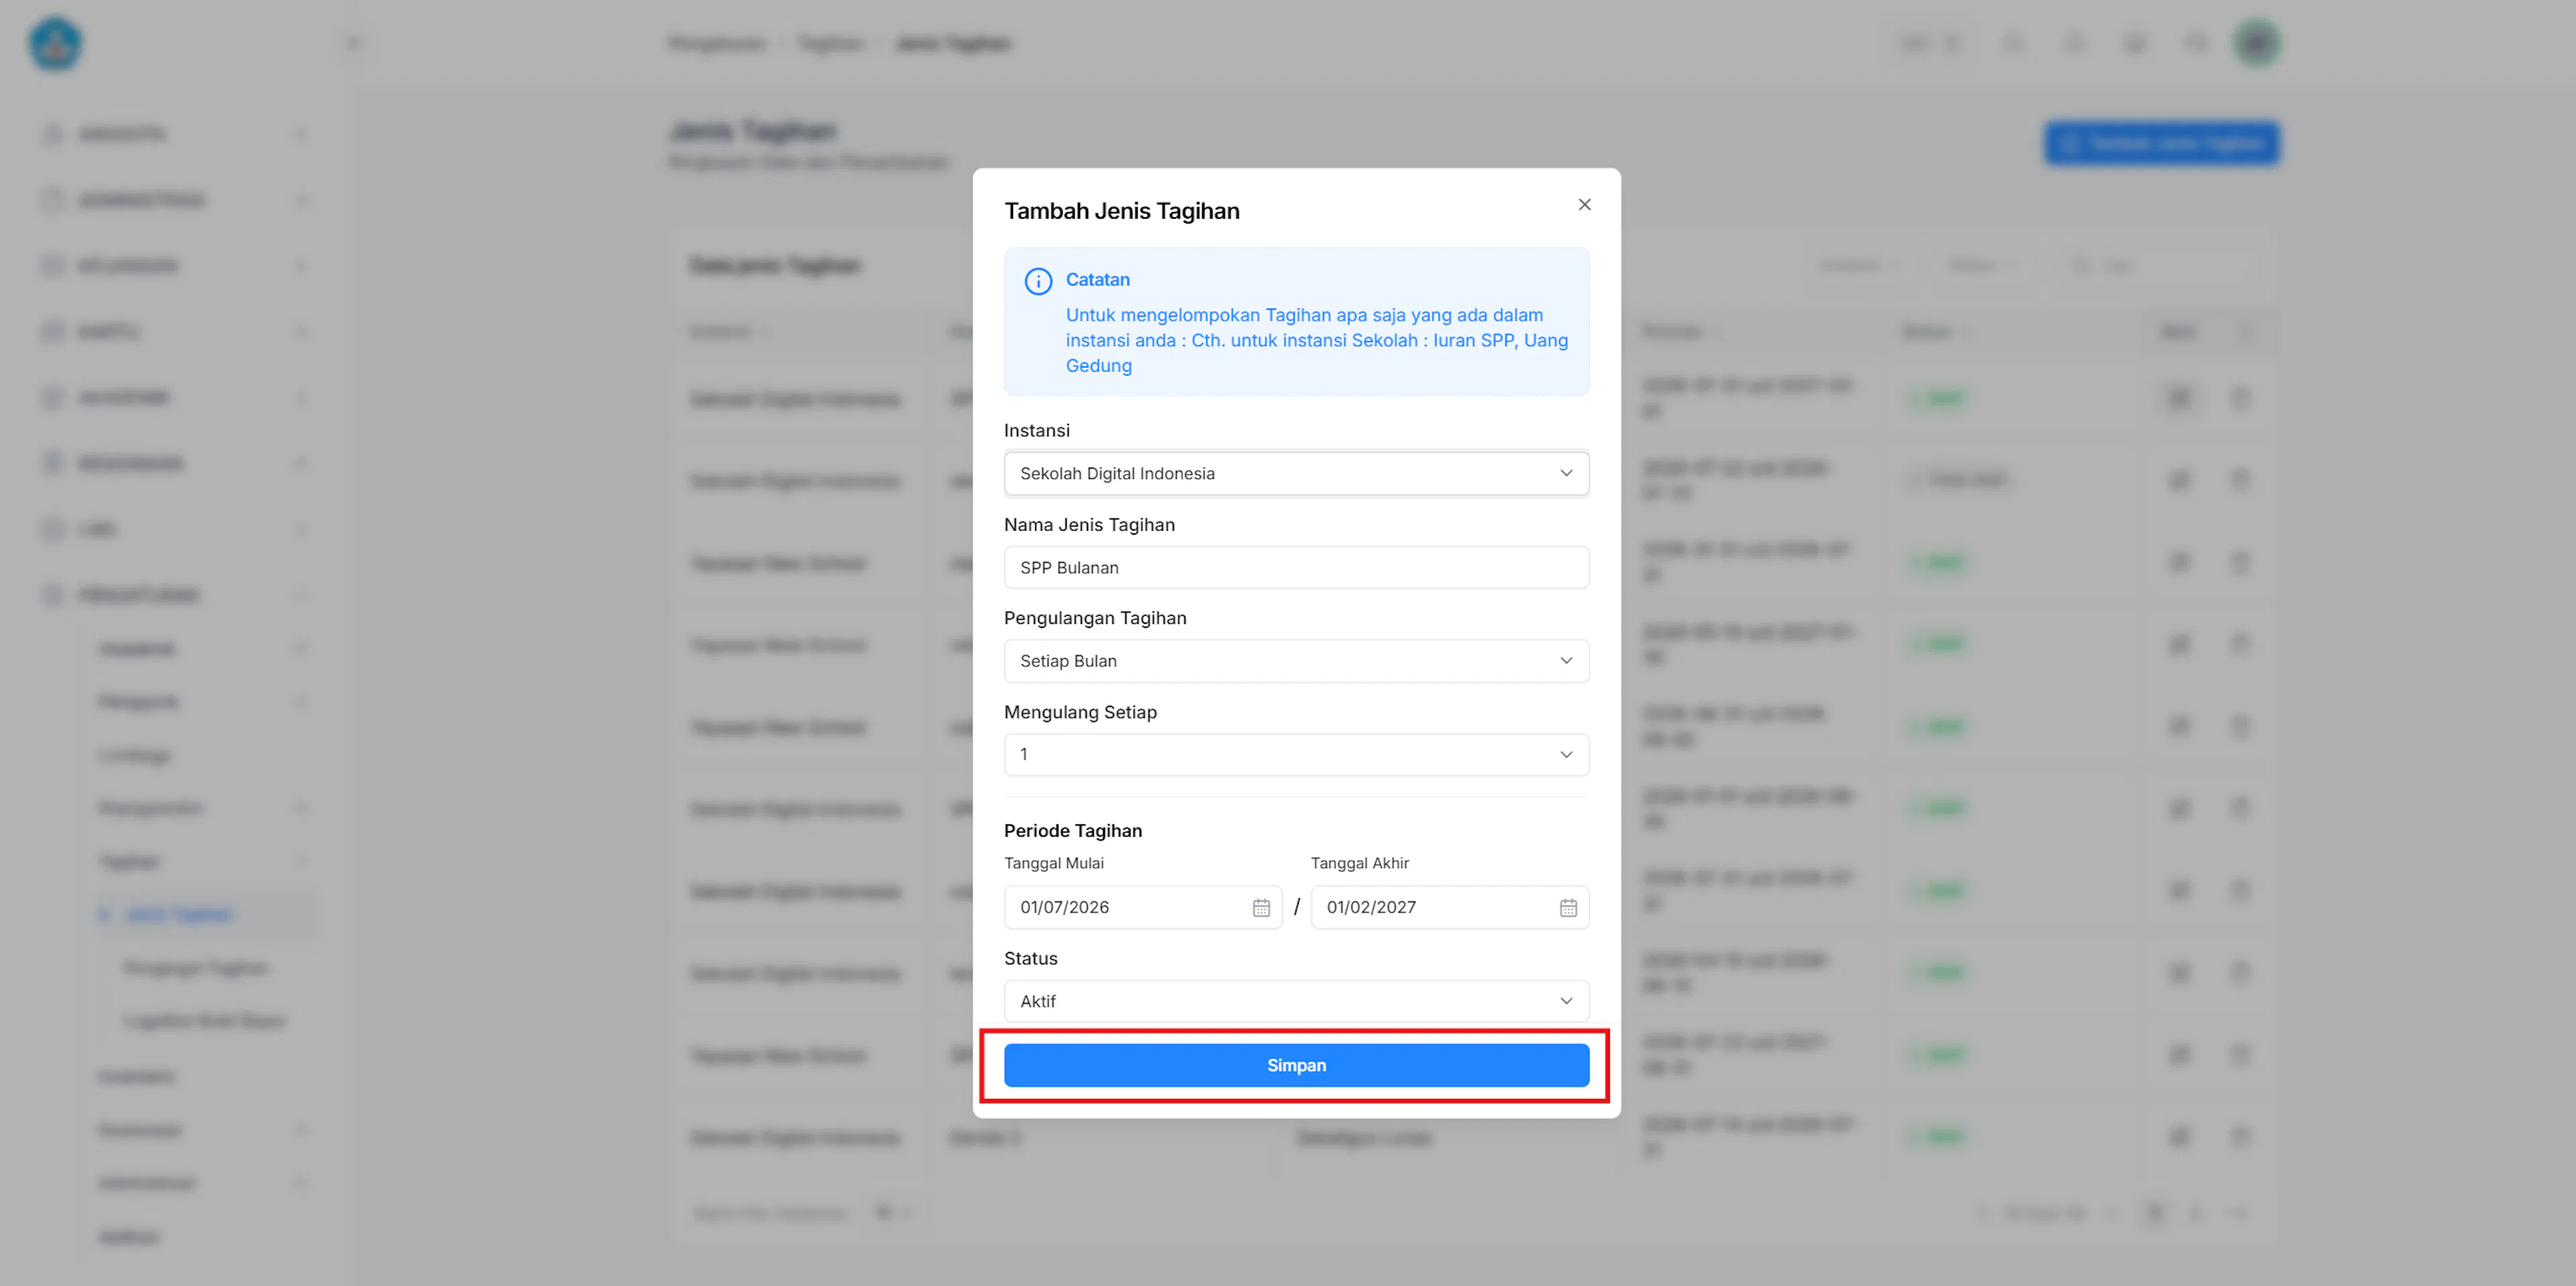Open the Instansi dropdown

pyautogui.click(x=1296, y=473)
